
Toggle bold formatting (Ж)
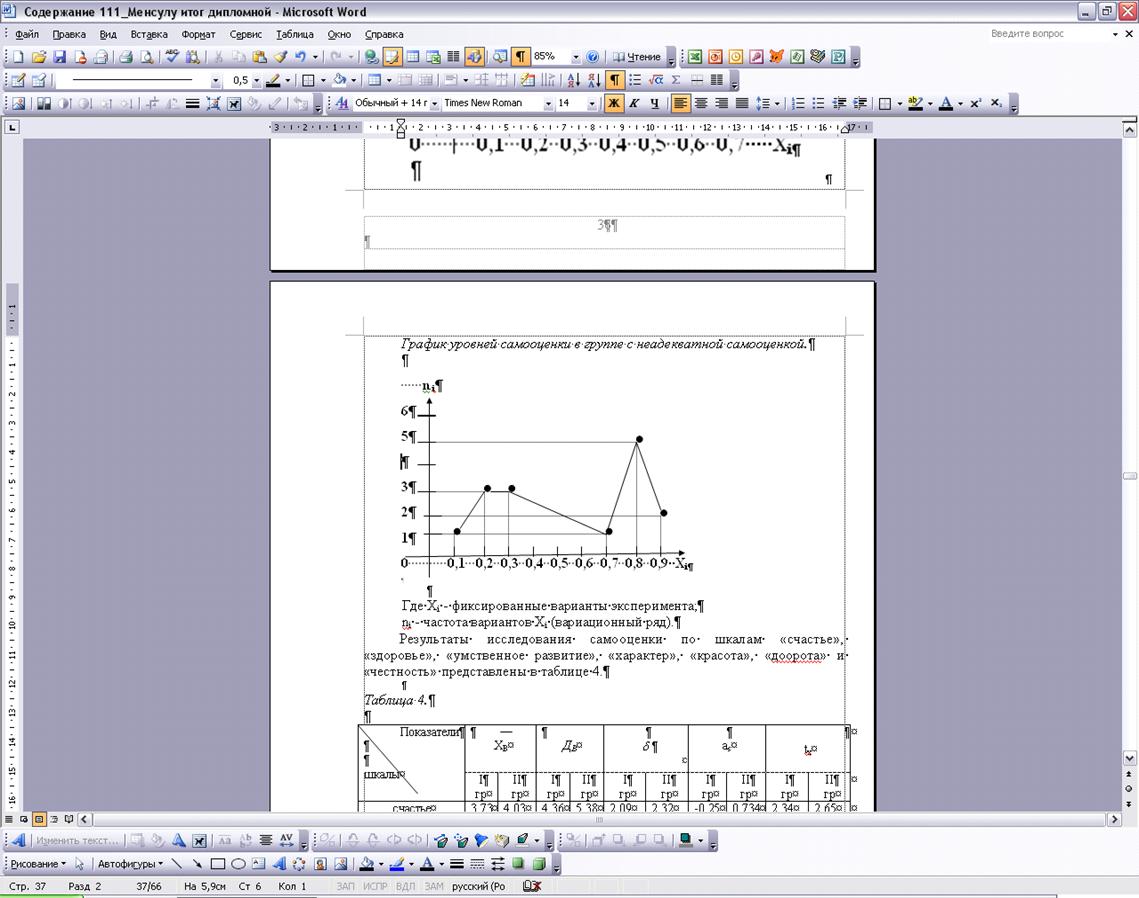[x=613, y=103]
